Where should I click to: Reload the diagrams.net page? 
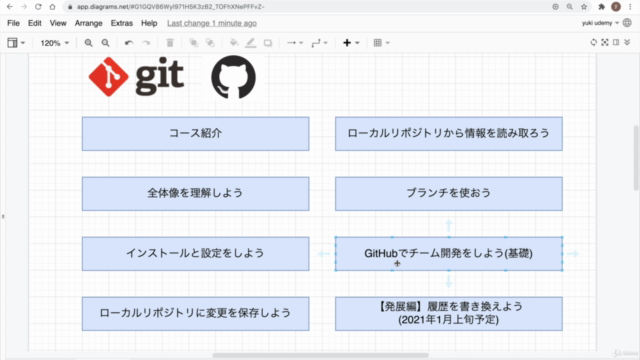(38, 7)
